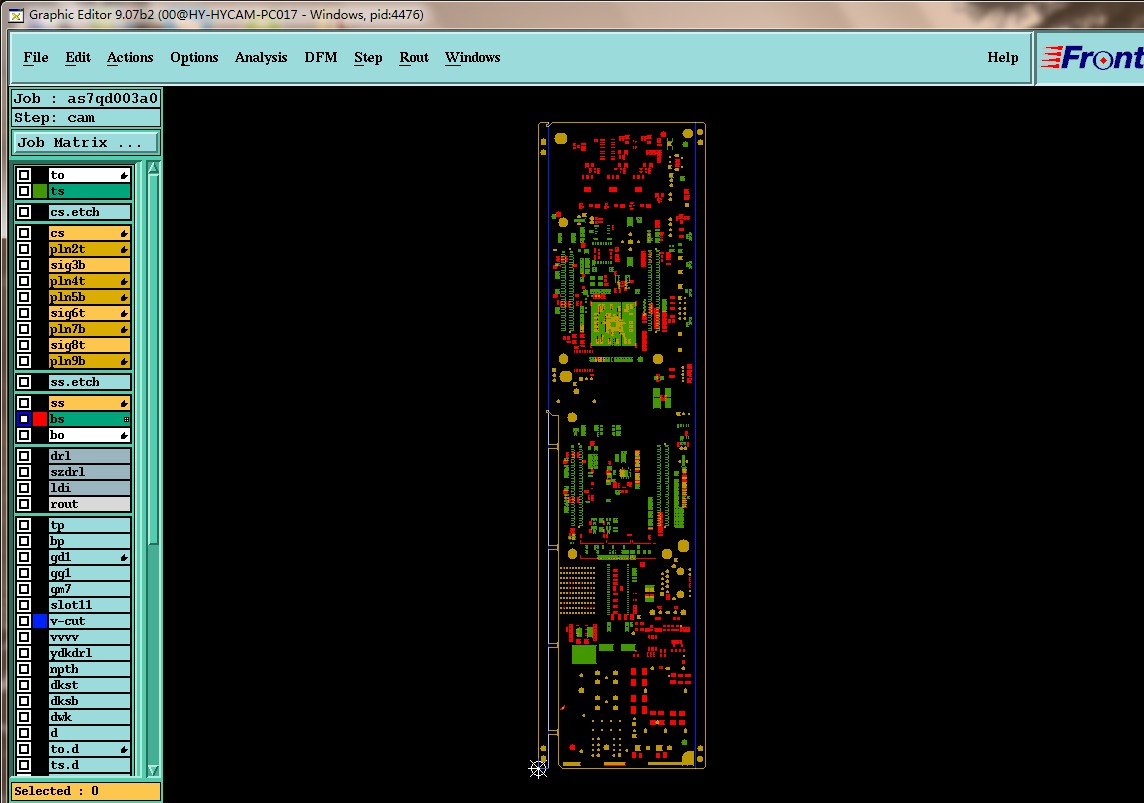Select layer pln4t in layer list
Screen dimensions: 1144x803
(89, 282)
